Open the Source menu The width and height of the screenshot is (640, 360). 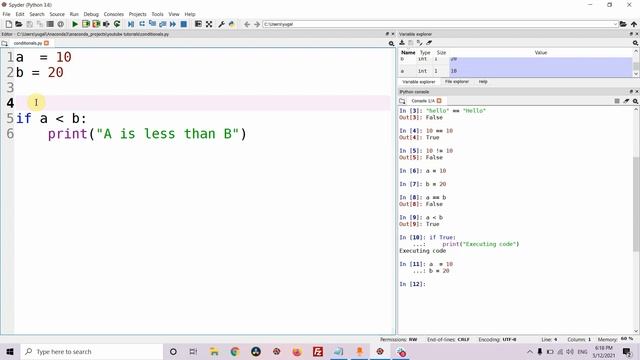point(57,14)
